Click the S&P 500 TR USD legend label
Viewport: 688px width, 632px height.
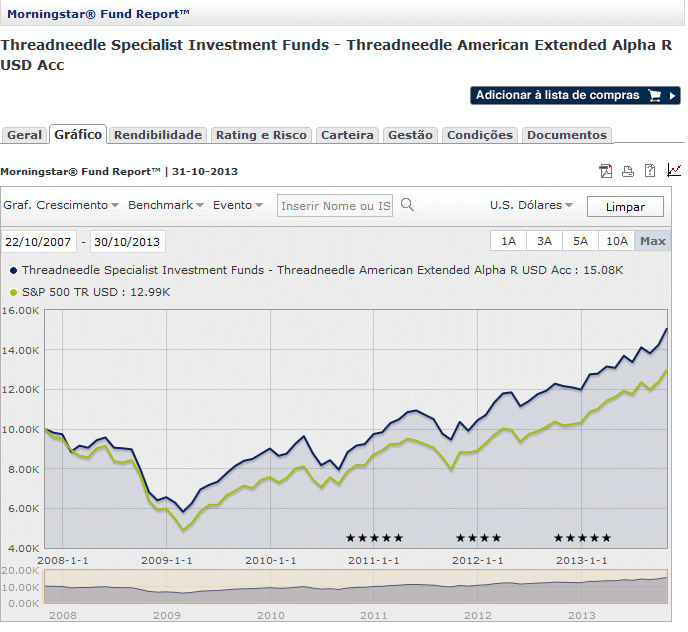tap(96, 292)
